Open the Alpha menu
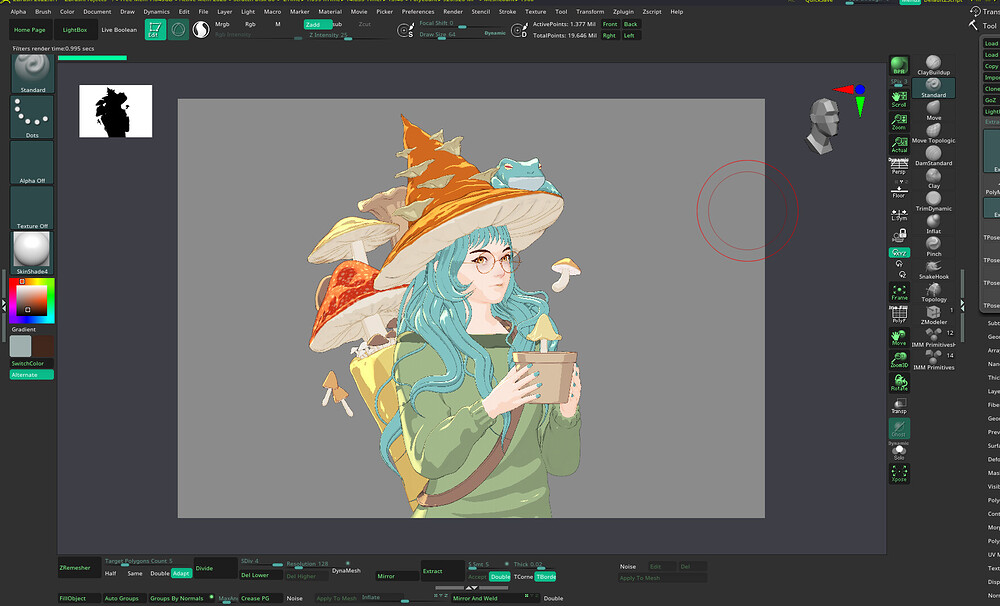Screen dimensions: 1000x606 pos(18,11)
